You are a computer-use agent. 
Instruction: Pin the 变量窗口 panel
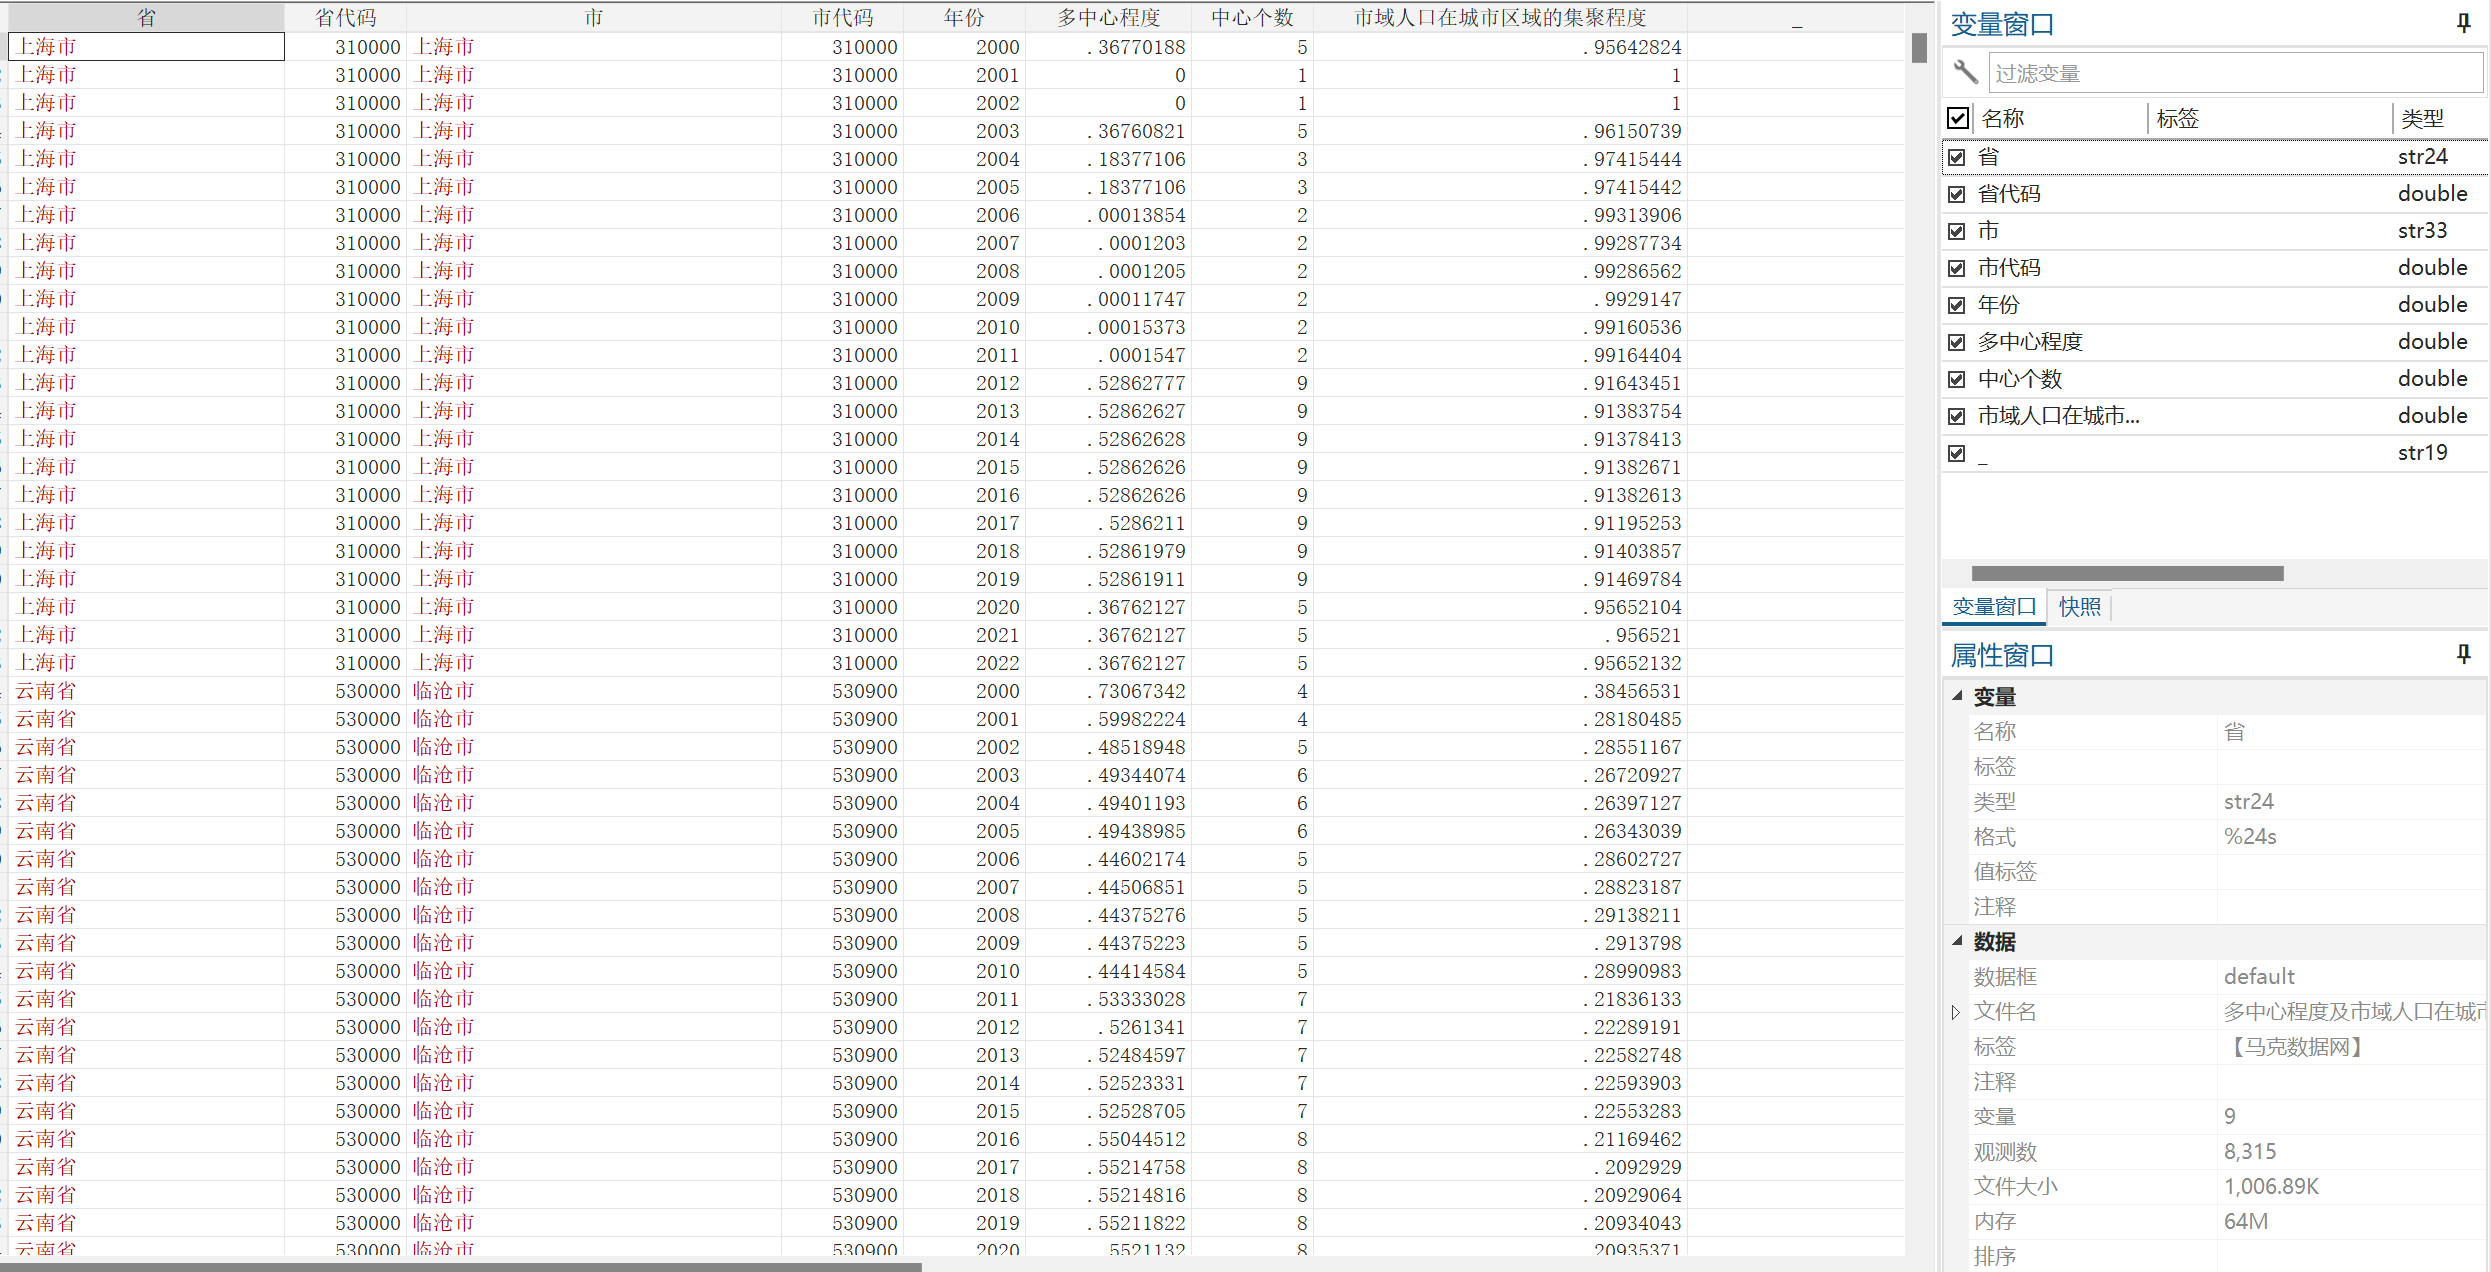[2463, 23]
